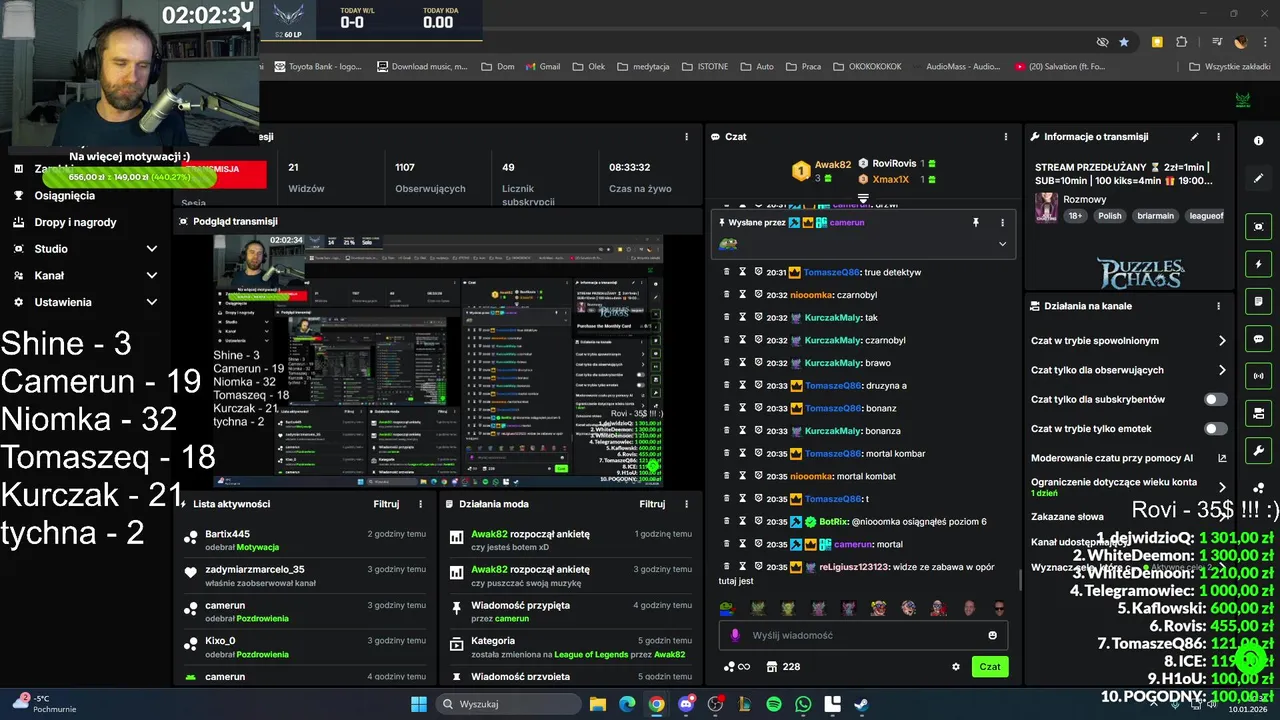Delete TomaszeQ86's 'true detektyw' message via its trash icon
Viewport: 1280px width, 720px height.
pyautogui.click(x=727, y=272)
